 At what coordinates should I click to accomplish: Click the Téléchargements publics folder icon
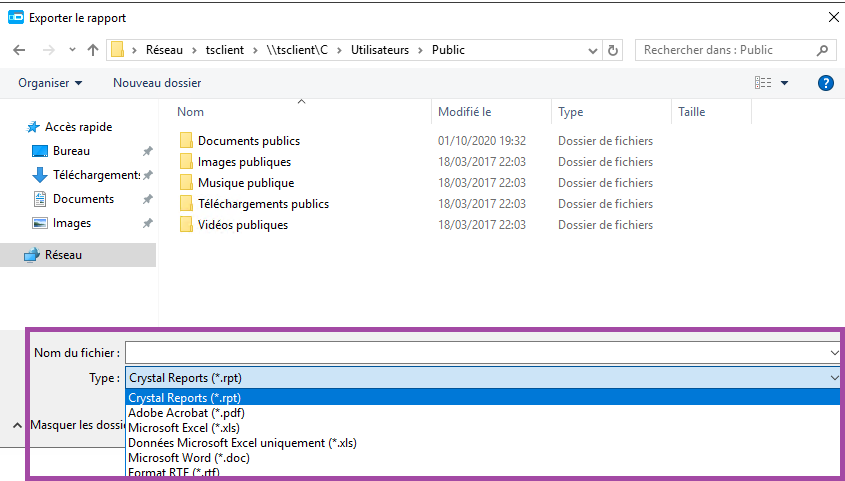point(186,204)
